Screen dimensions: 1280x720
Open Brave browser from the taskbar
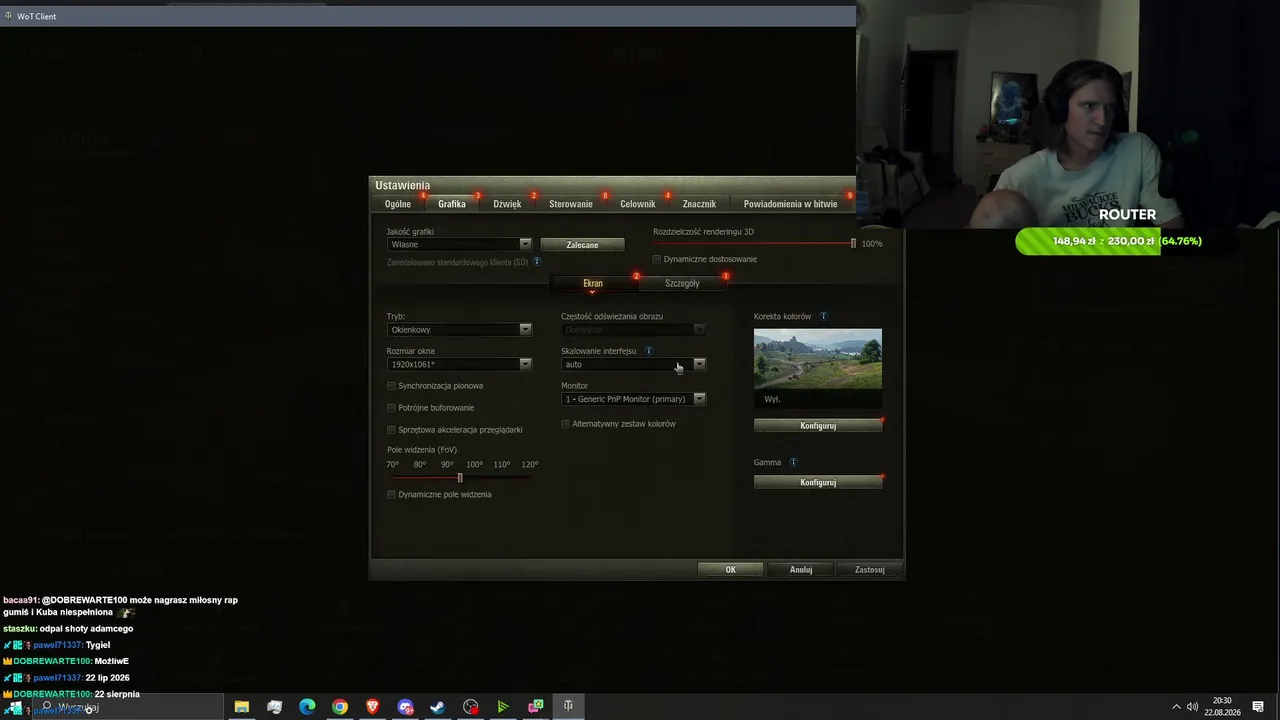point(373,707)
